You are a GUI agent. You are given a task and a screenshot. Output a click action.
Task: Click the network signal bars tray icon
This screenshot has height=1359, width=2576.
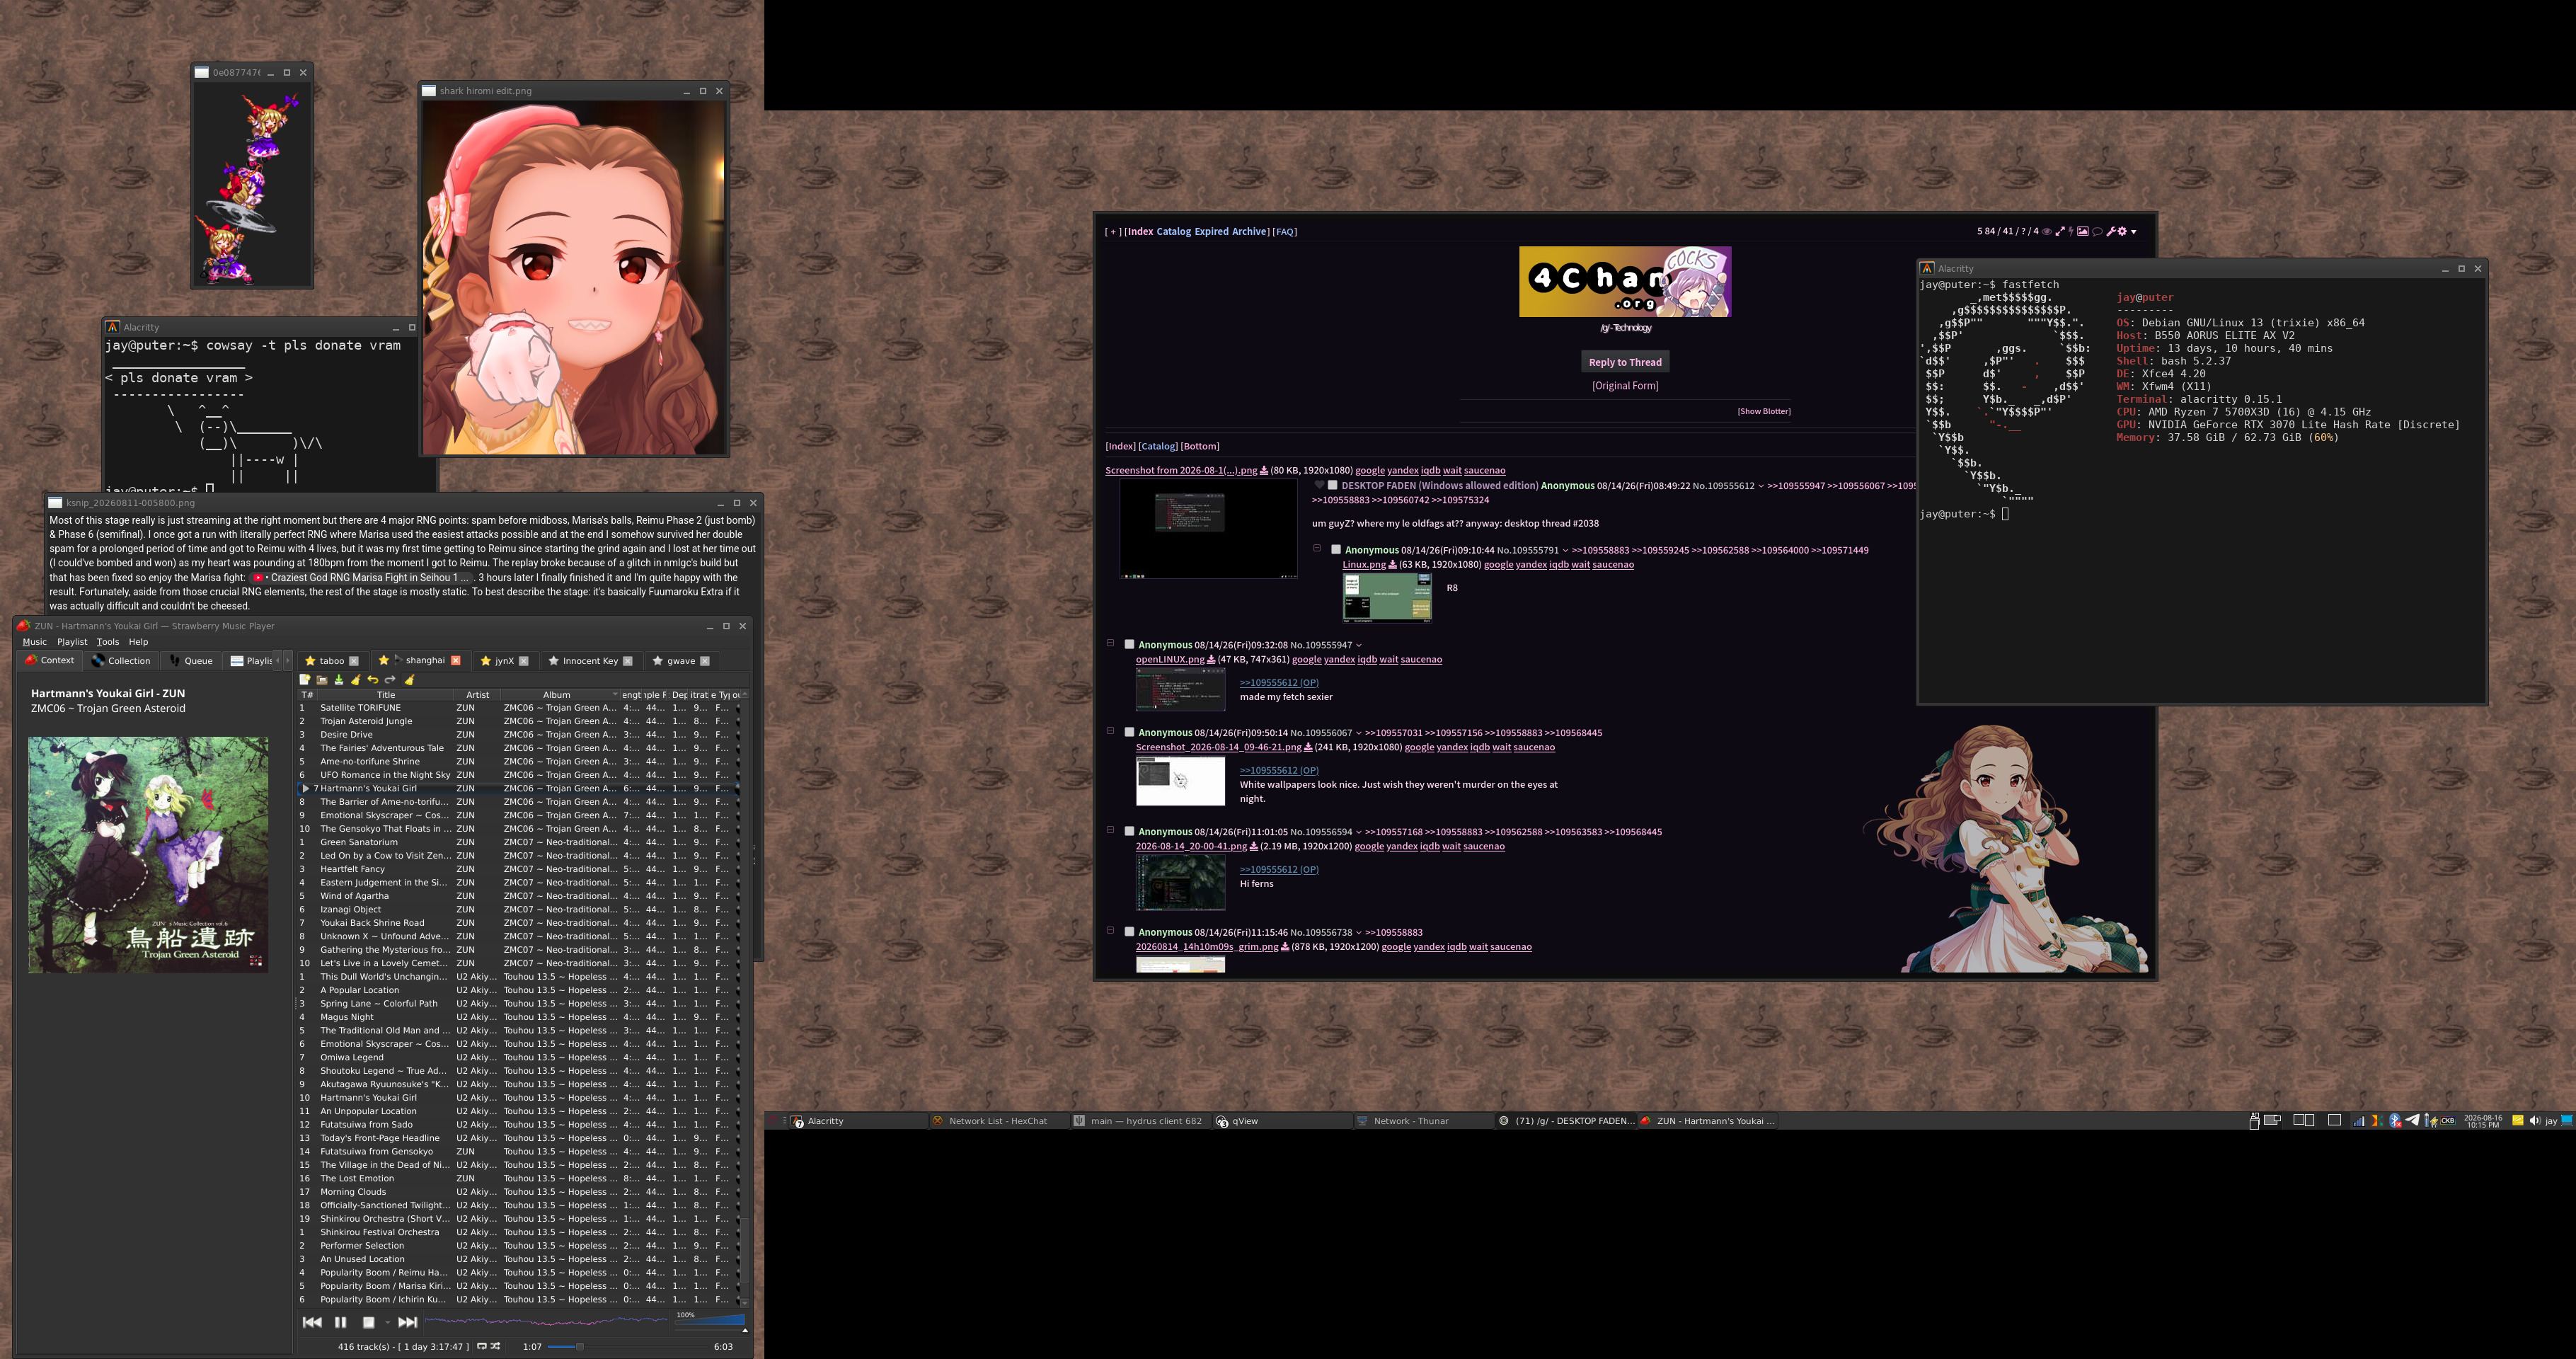(x=2358, y=1121)
